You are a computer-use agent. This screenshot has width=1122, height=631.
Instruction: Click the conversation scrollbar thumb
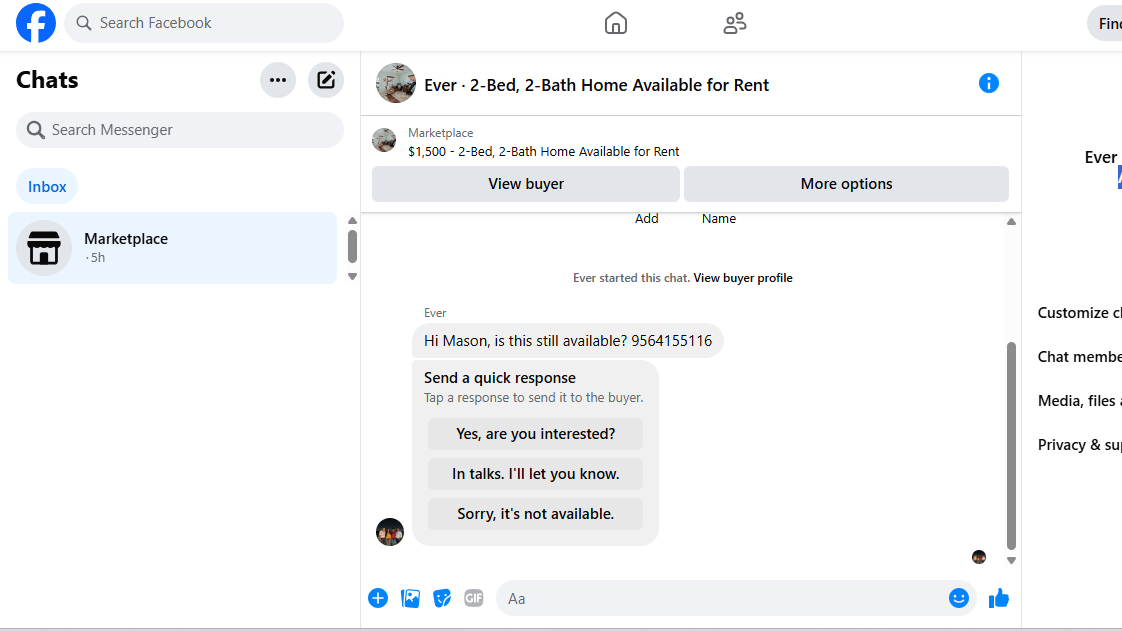(x=1011, y=446)
